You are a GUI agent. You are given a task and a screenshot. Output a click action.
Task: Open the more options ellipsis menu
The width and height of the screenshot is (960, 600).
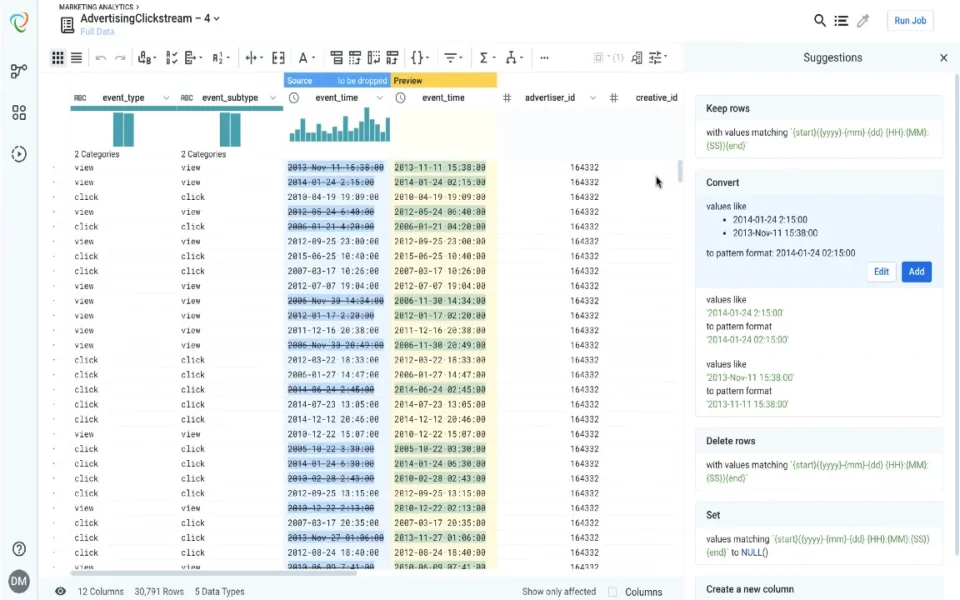click(544, 58)
